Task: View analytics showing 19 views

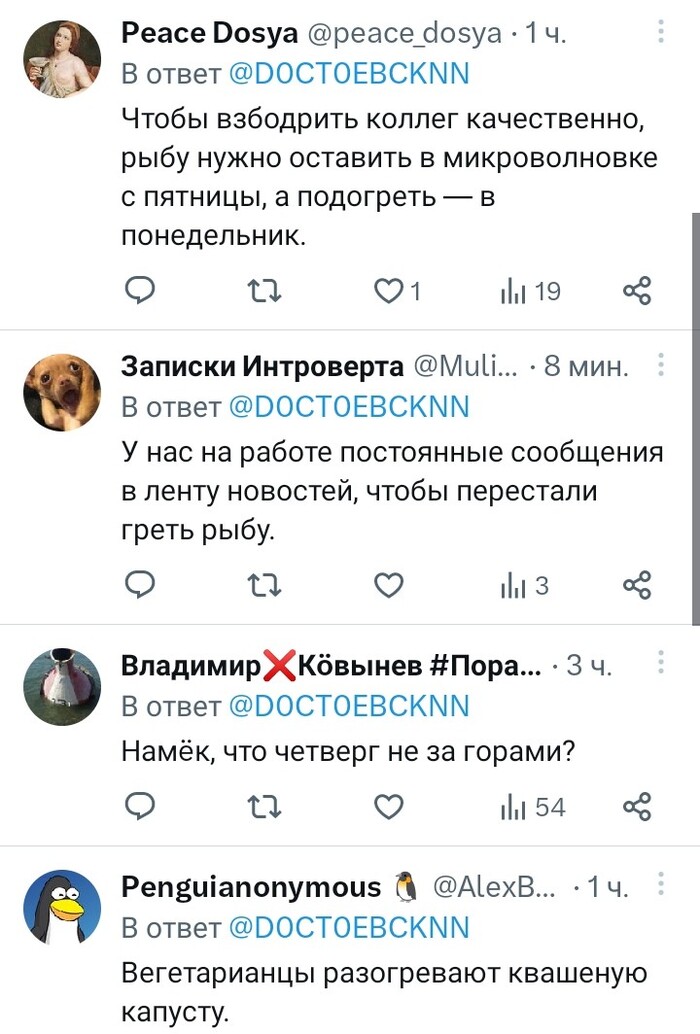Action: (530, 291)
